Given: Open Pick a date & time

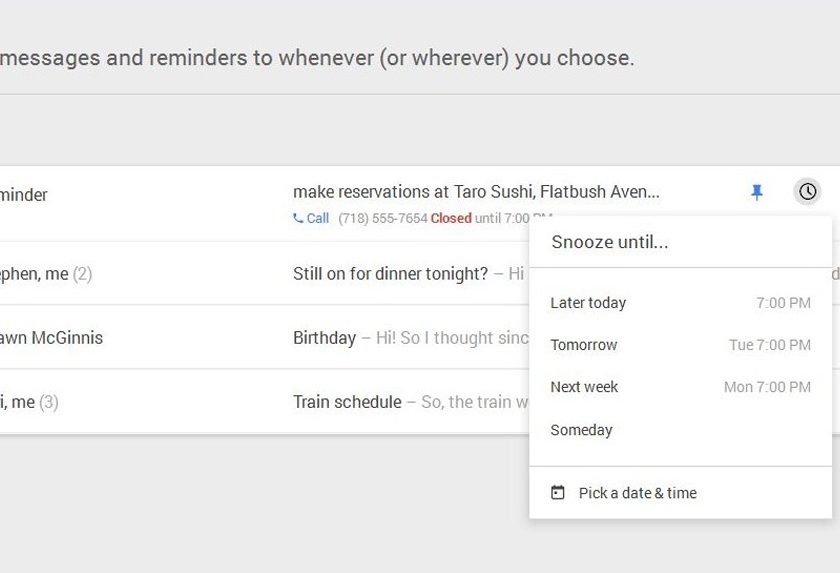Looking at the screenshot, I should [637, 493].
